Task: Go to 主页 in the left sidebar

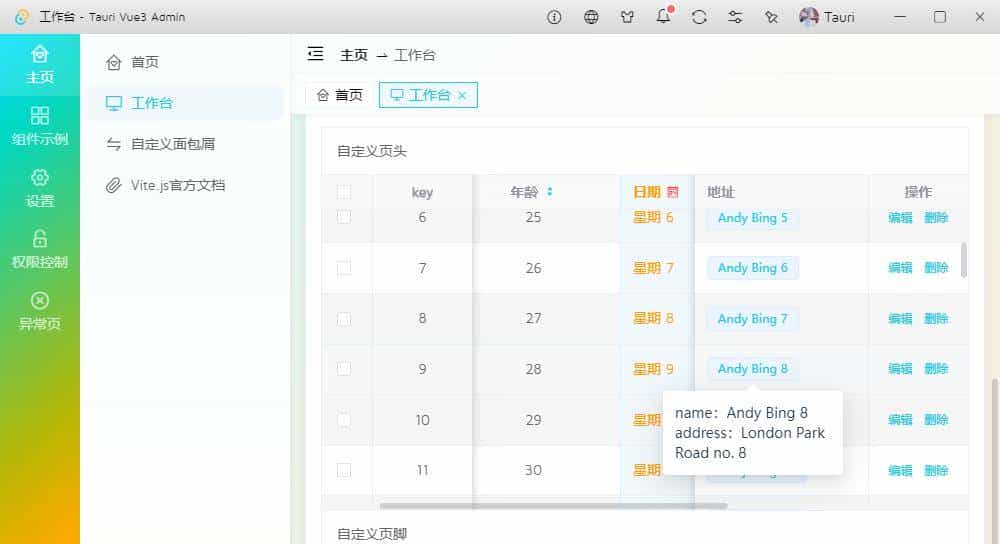Action: tap(40, 65)
